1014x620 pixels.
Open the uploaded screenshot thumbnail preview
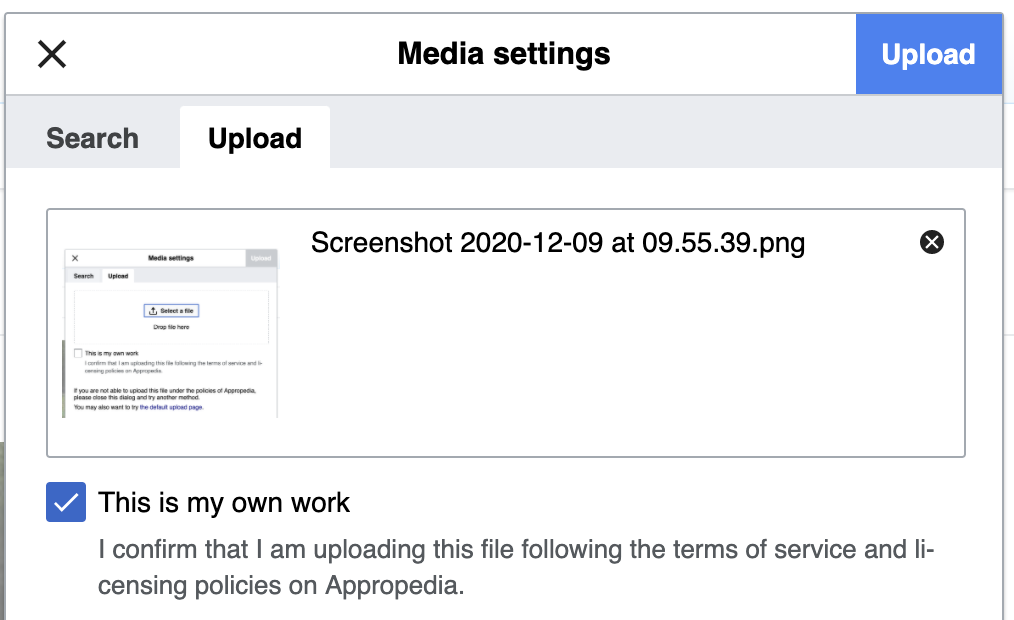click(x=171, y=333)
